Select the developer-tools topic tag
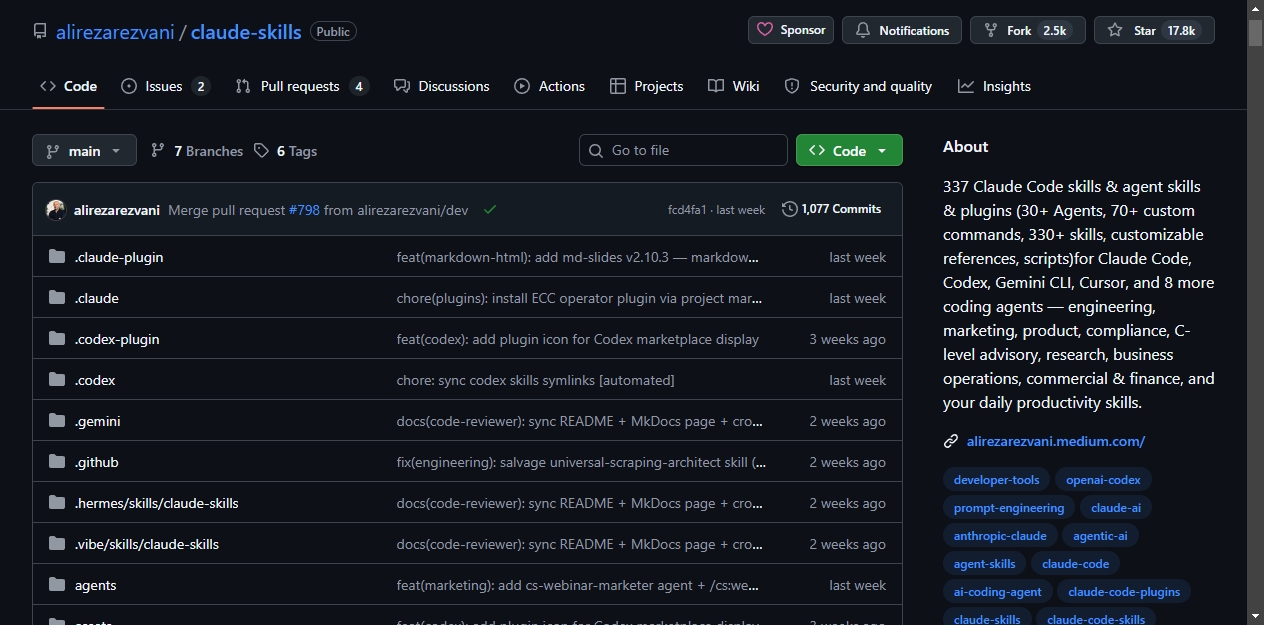The height and width of the screenshot is (625, 1264). [997, 480]
